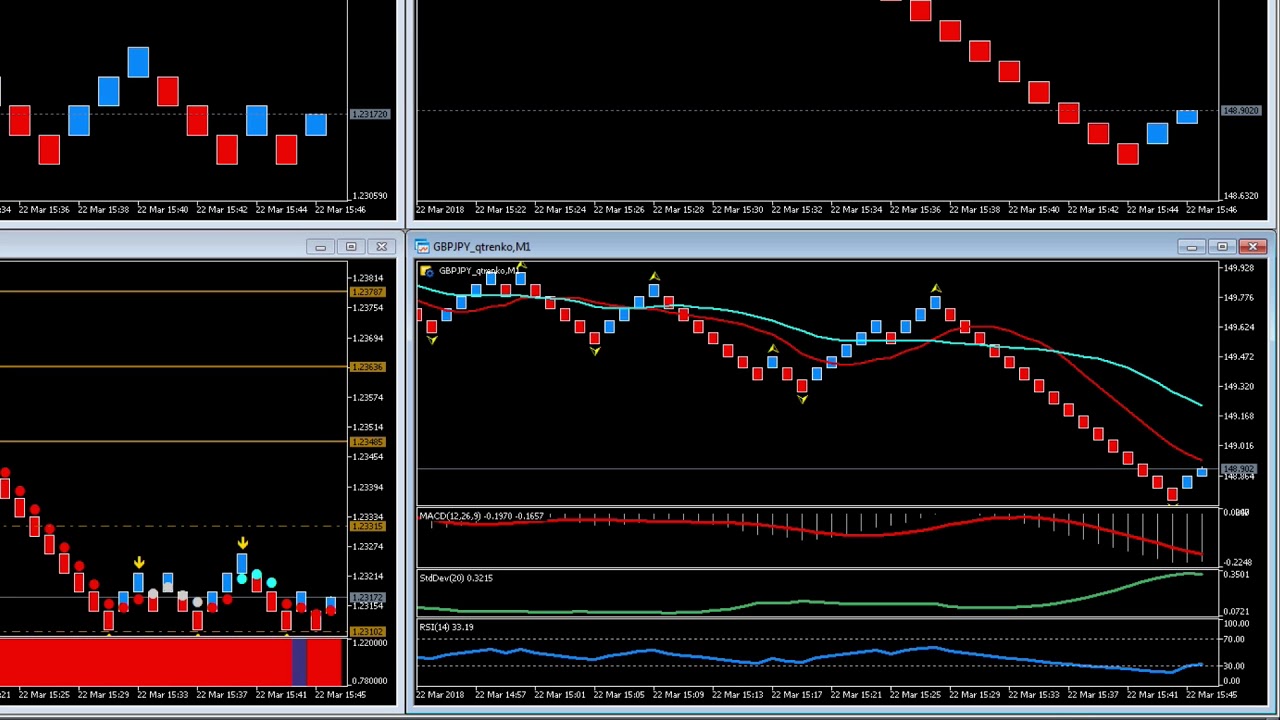Close the GBPJPY_qtrenko,M1 chart window
This screenshot has width=1280, height=720.
point(1253,247)
